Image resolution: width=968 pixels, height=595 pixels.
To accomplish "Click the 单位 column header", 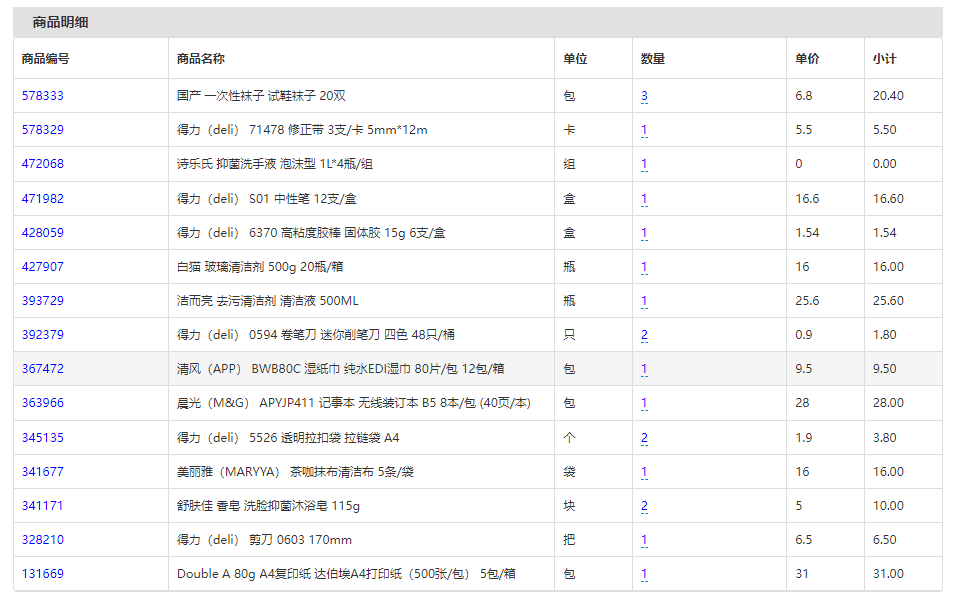I will [575, 59].
